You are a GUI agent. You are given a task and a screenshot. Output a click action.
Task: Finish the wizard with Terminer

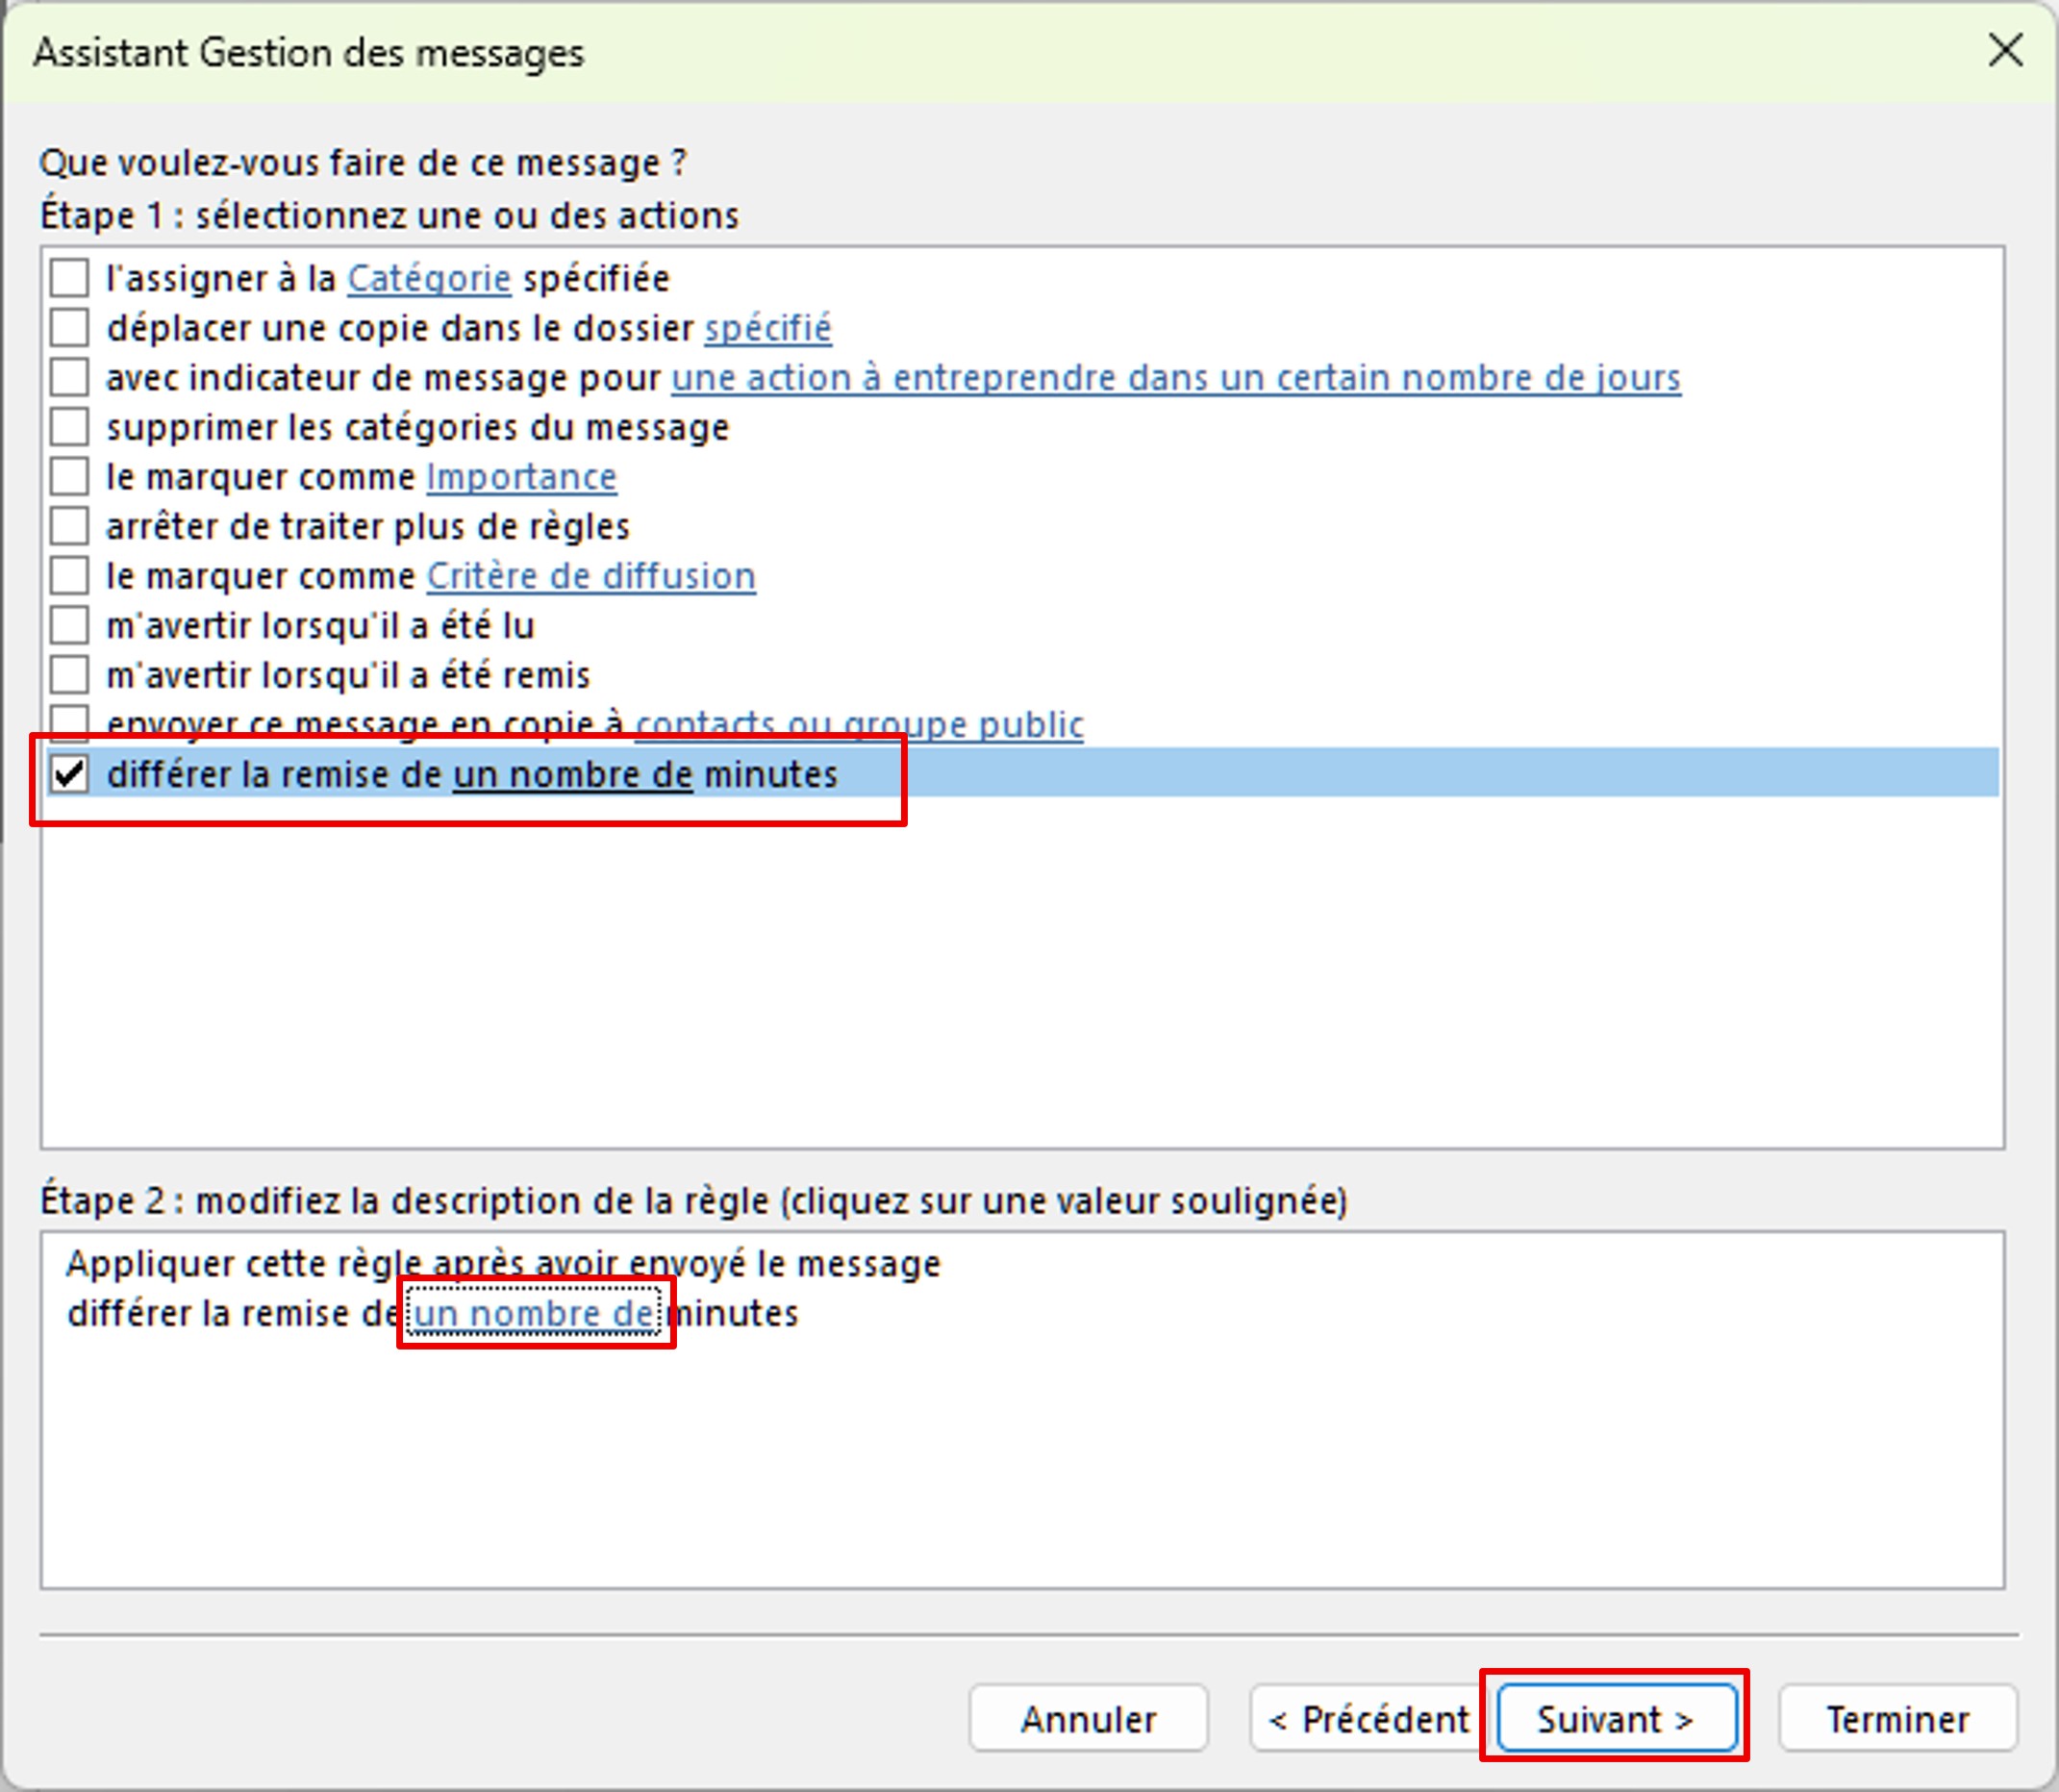pyautogui.click(x=1897, y=1719)
